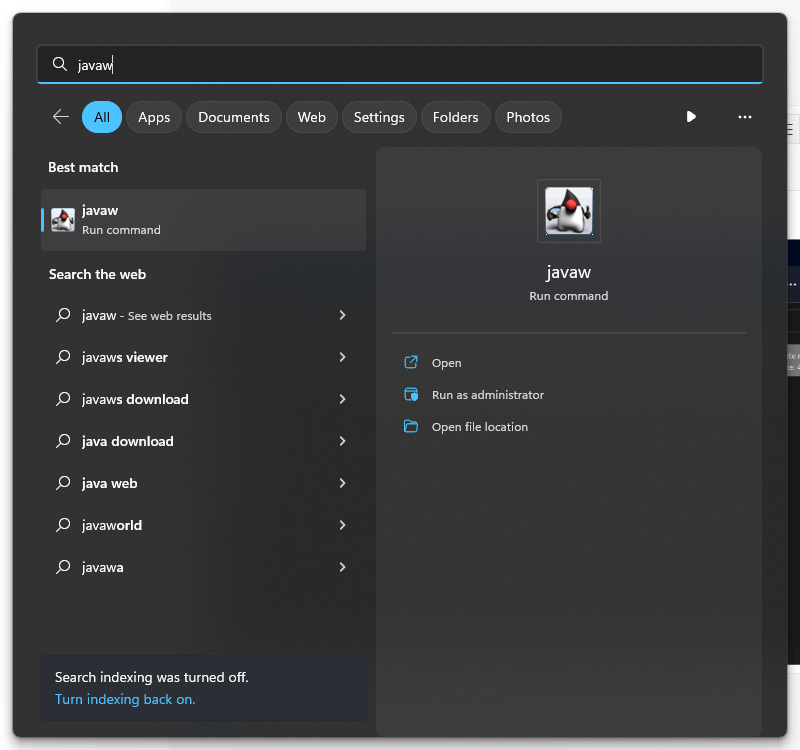Expand javaw See web results chevron
The image size is (800, 750).
point(342,315)
